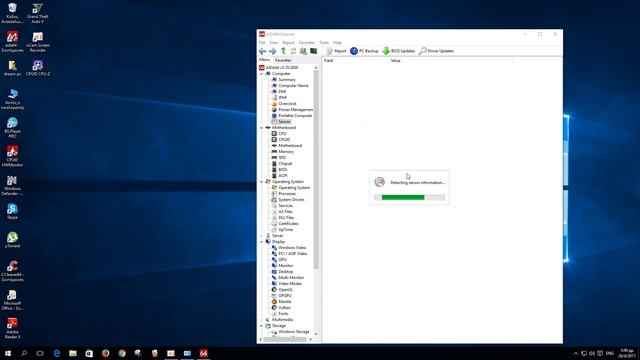Select Services in the tree
Viewport: 640px width, 360px height.
click(286, 206)
